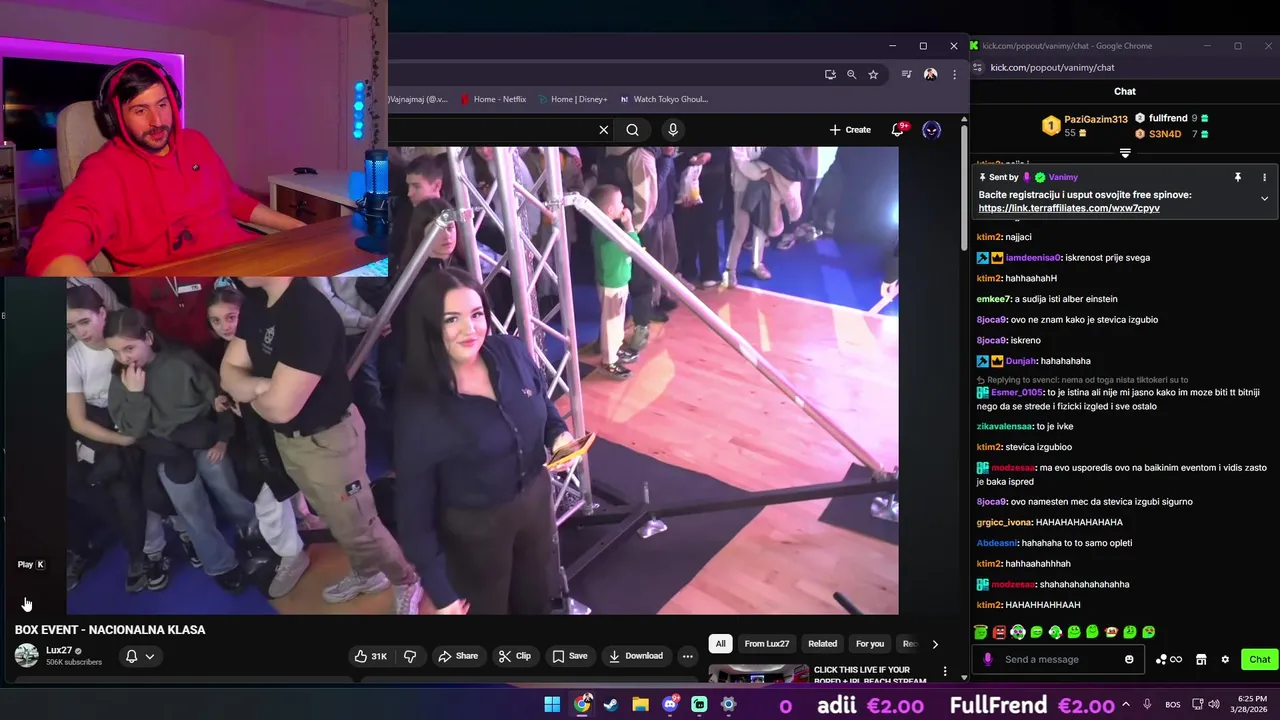Image resolution: width=1280 pixels, height=720 pixels.
Task: Open more actions ellipsis under video
Action: pyautogui.click(x=687, y=656)
